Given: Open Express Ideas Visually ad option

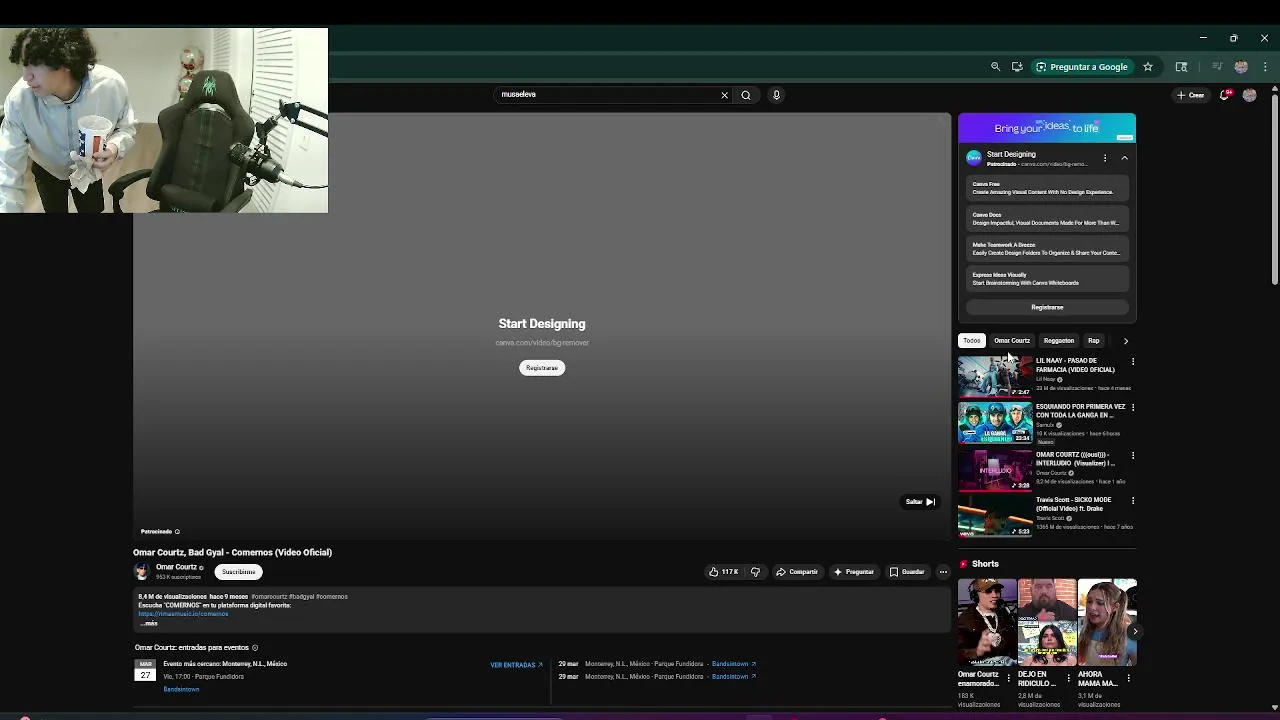Looking at the screenshot, I should [x=1047, y=279].
